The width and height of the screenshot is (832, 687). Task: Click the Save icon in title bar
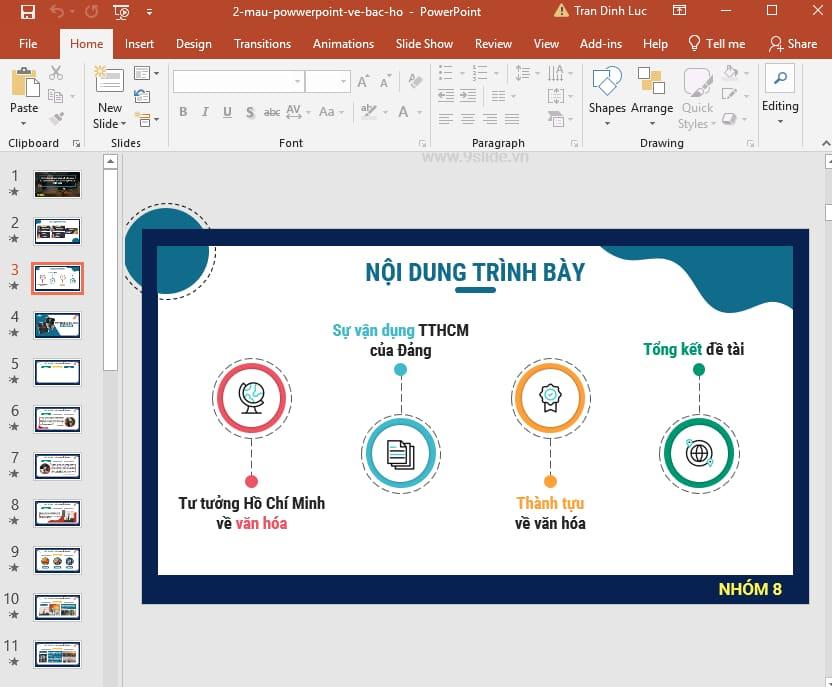27,12
